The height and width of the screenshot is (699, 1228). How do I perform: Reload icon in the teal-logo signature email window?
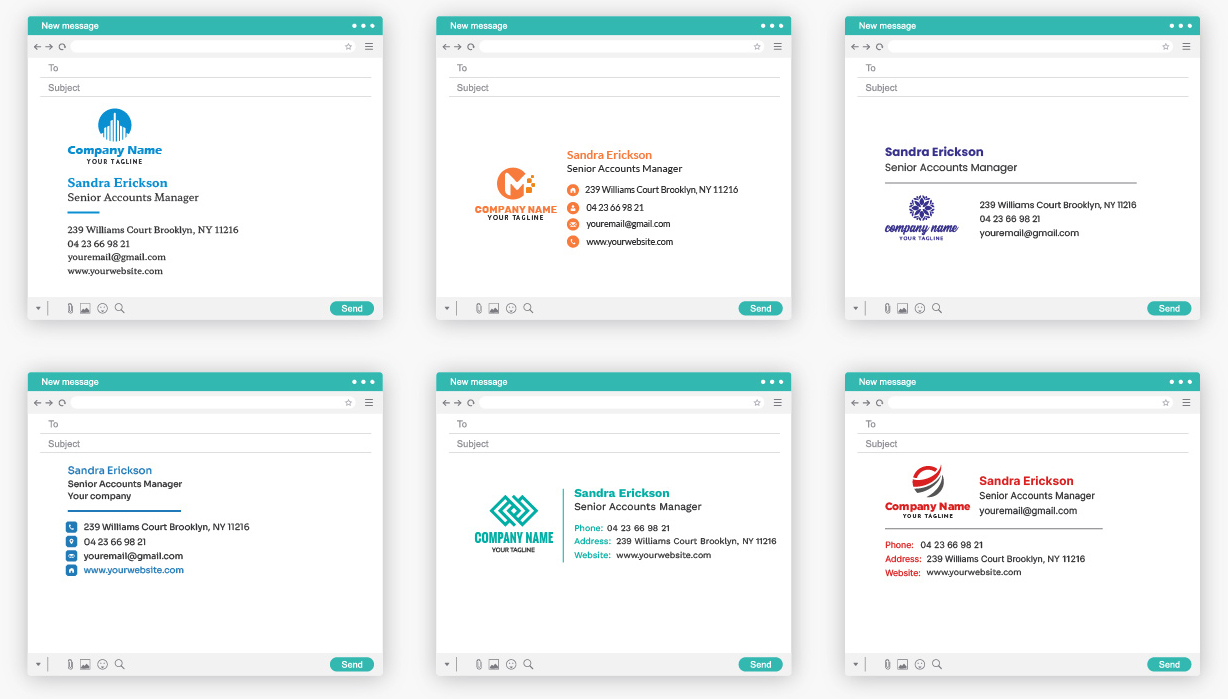[471, 403]
